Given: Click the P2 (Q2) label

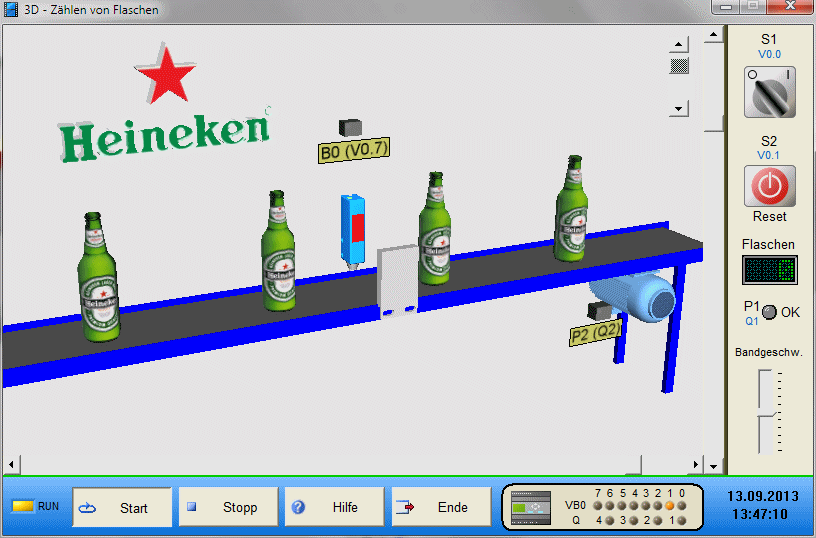Looking at the screenshot, I should coord(596,333).
